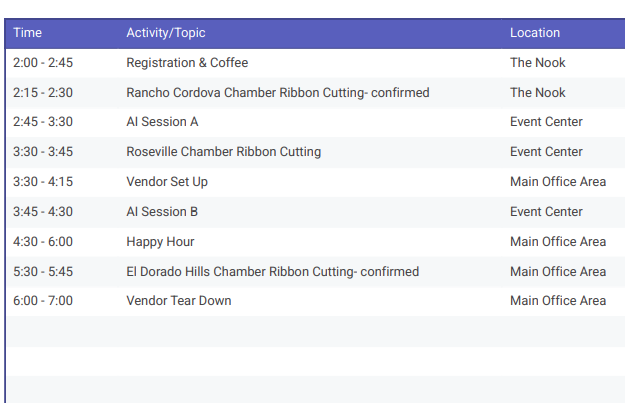Click the Activity/Topic column header
The width and height of the screenshot is (625, 403).
coord(166,33)
